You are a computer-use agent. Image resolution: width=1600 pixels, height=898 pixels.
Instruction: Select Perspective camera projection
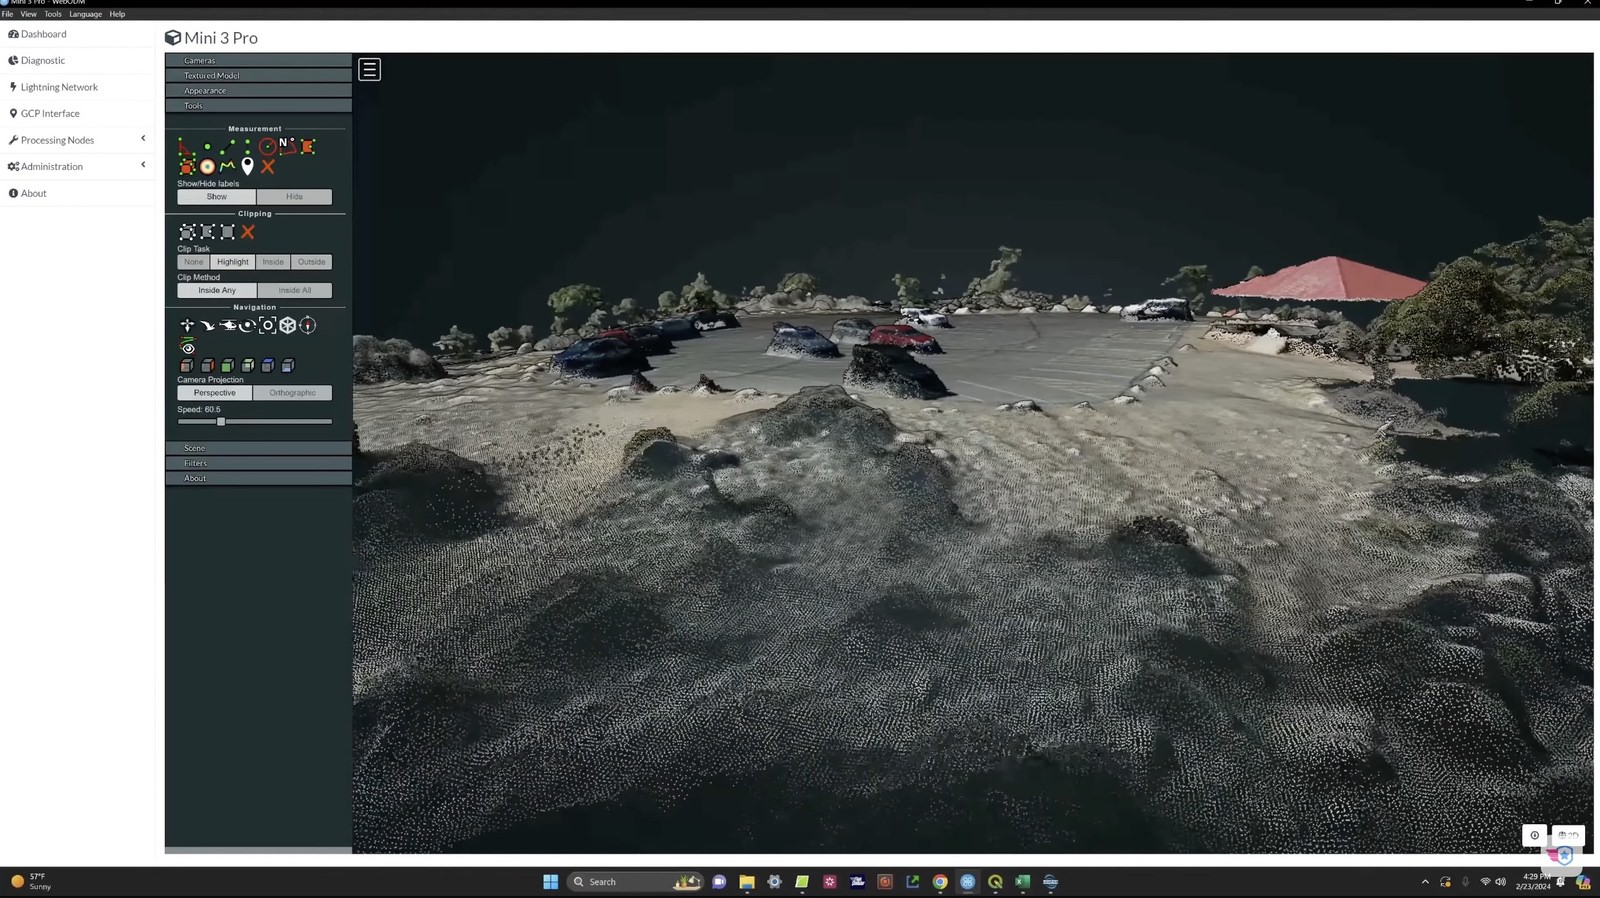point(215,393)
